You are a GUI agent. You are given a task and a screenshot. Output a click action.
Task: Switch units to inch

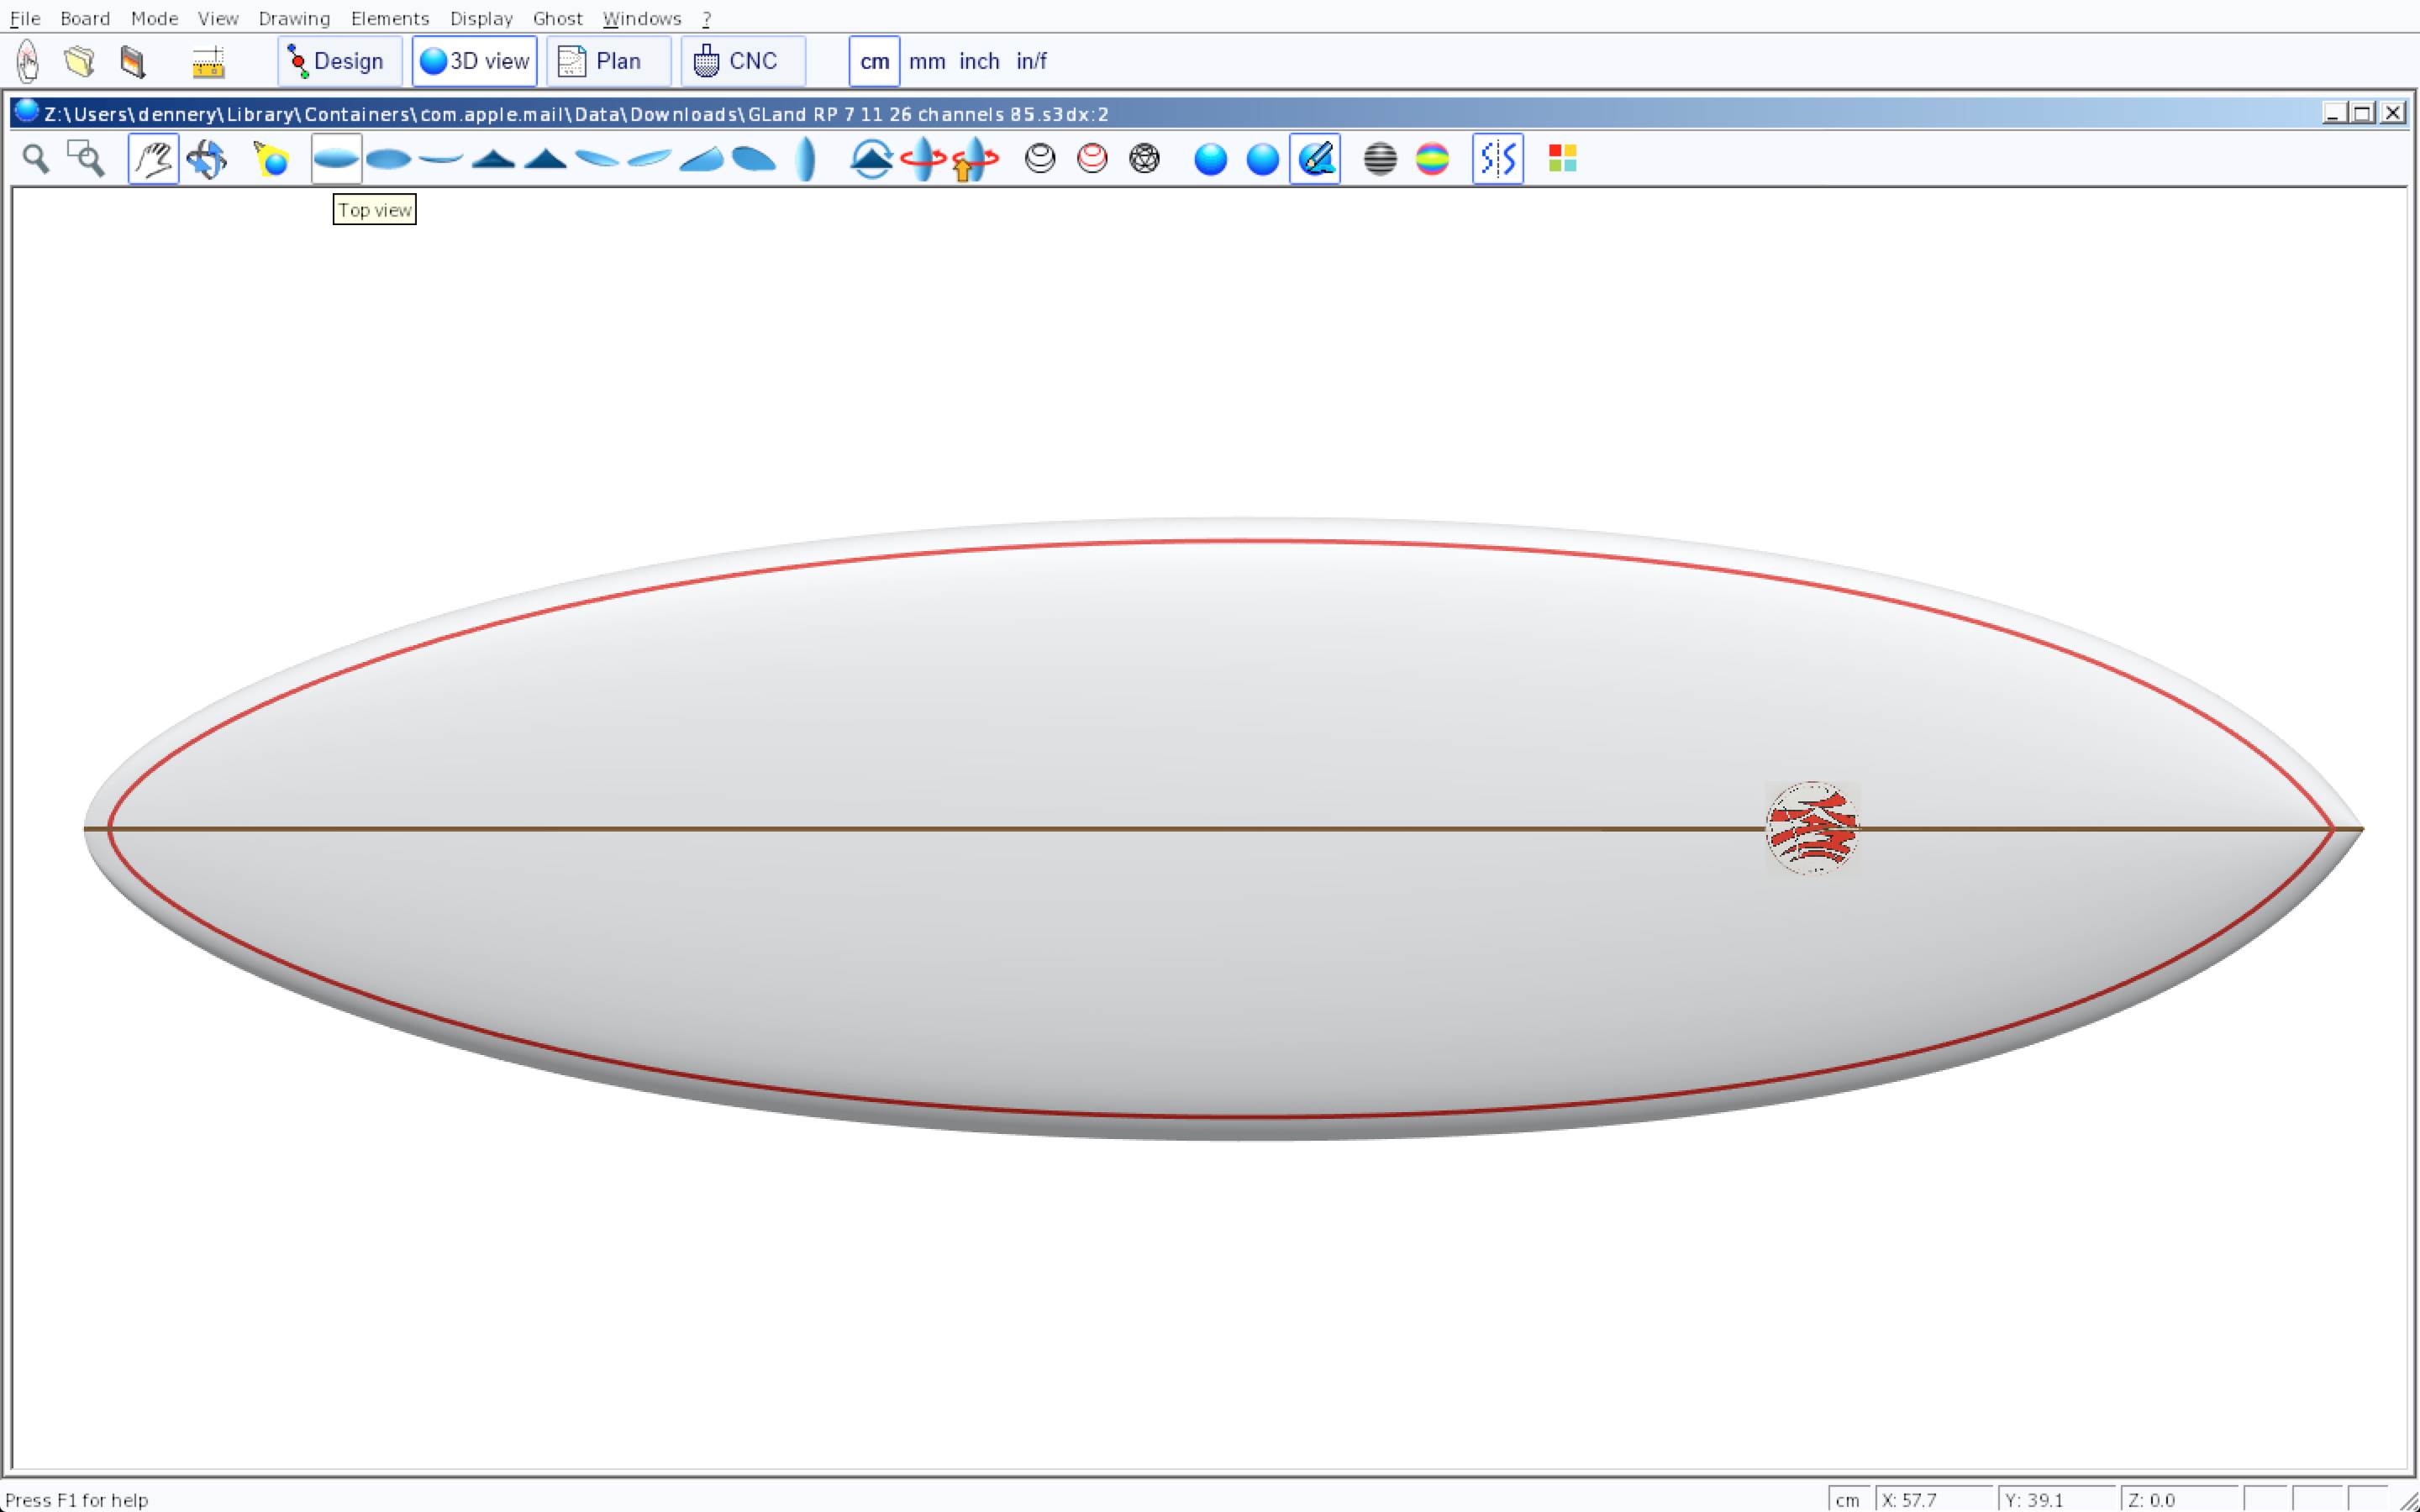[x=979, y=61]
